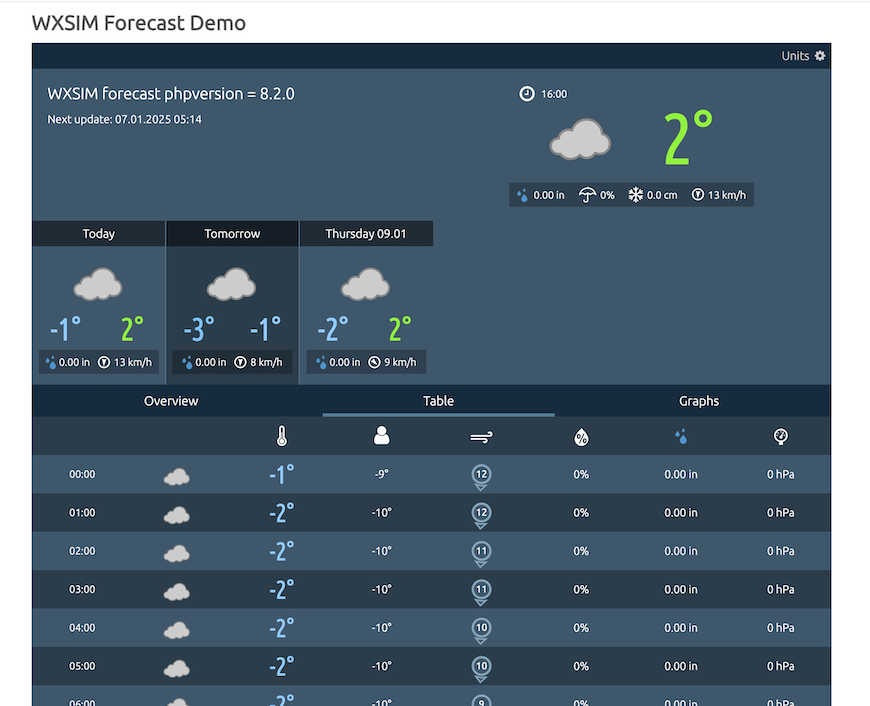Click the cloud icon in Thursday 09.01 card
This screenshot has width=870, height=706.
[366, 284]
